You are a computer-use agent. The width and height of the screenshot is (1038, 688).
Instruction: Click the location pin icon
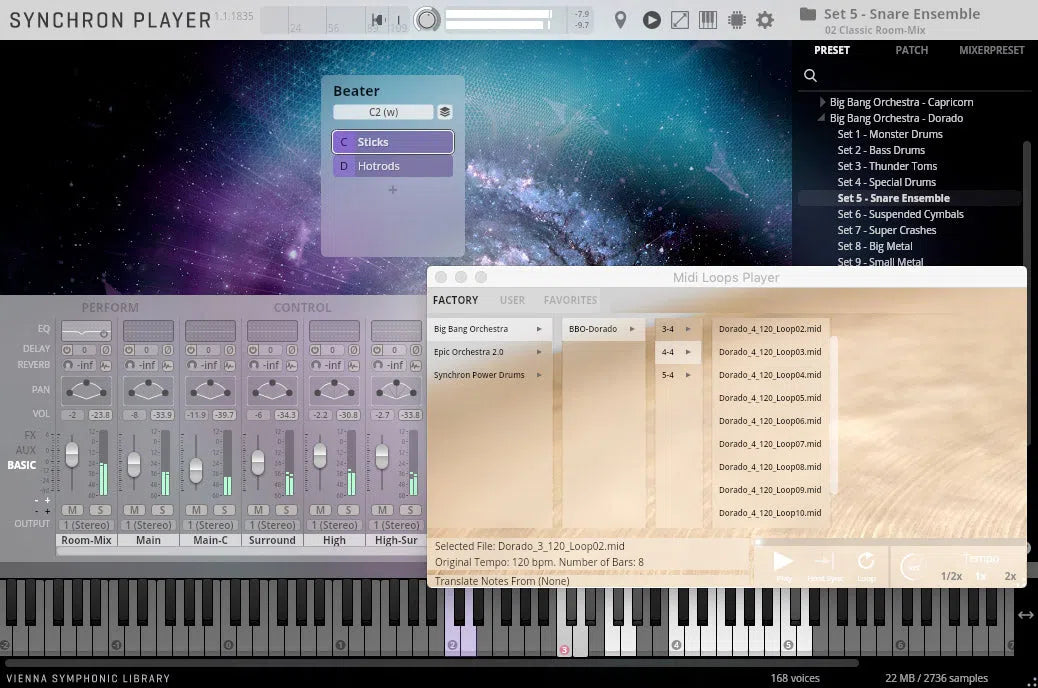(620, 20)
